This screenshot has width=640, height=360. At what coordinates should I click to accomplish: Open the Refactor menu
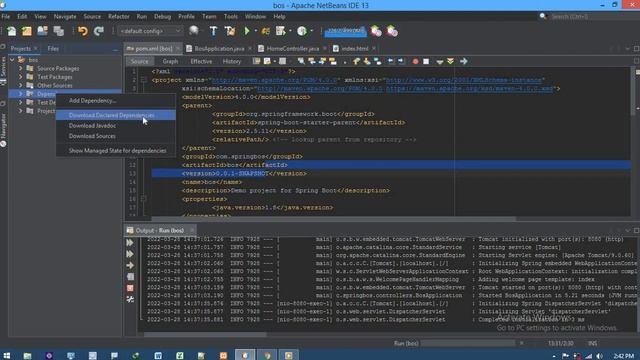click(x=118, y=16)
